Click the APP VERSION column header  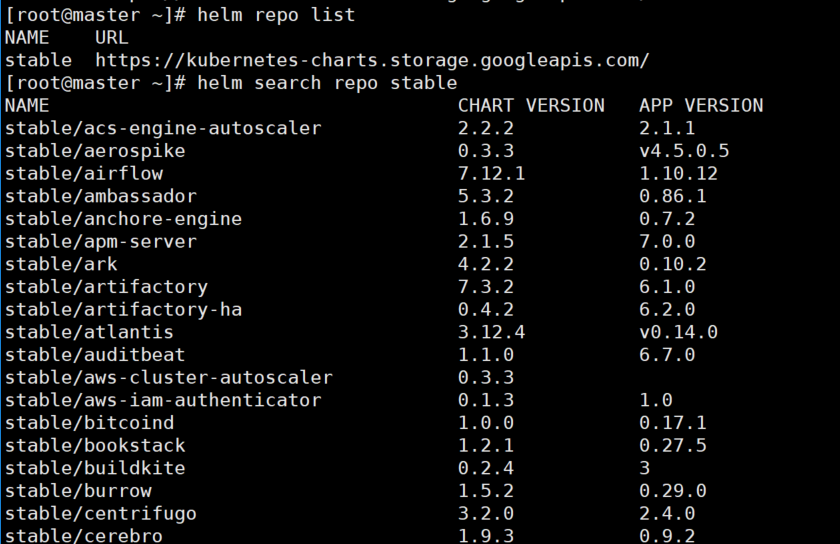(x=701, y=106)
